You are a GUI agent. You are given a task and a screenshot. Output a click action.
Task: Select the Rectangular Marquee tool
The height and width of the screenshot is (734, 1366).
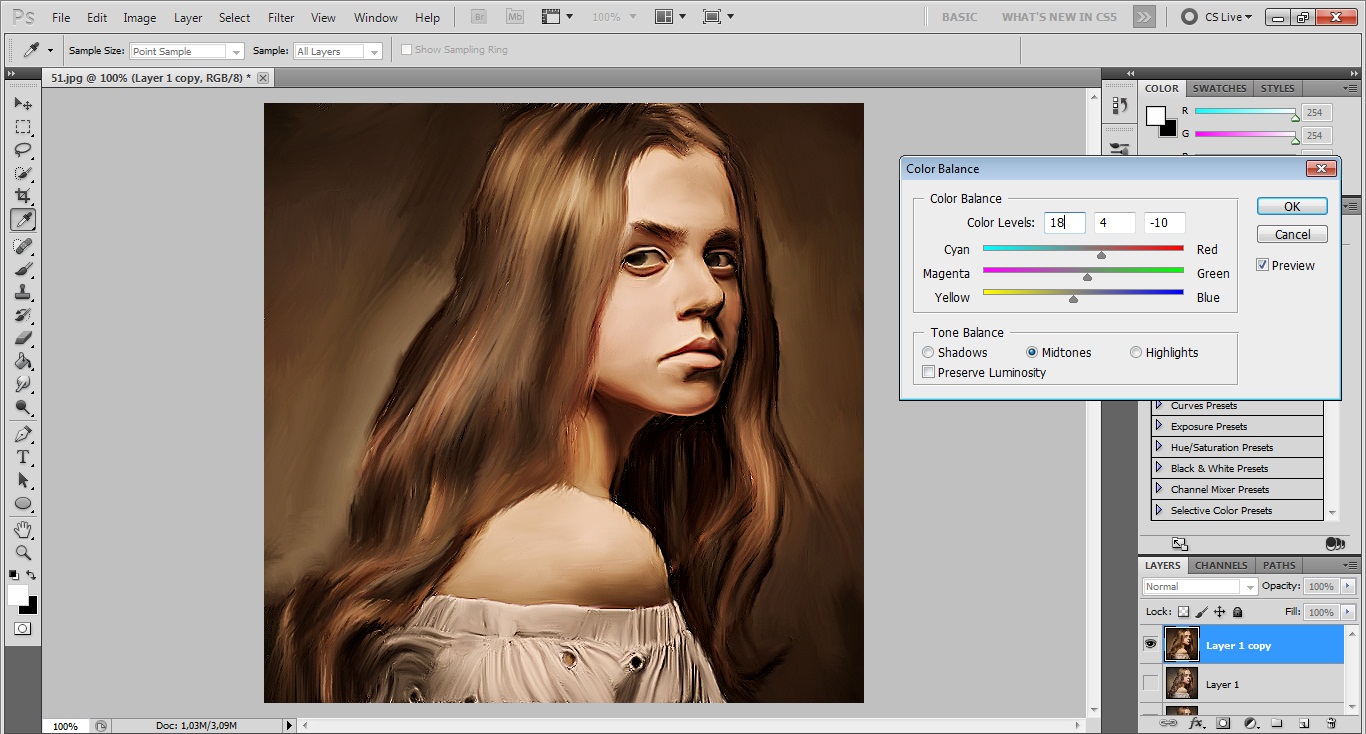[22, 127]
